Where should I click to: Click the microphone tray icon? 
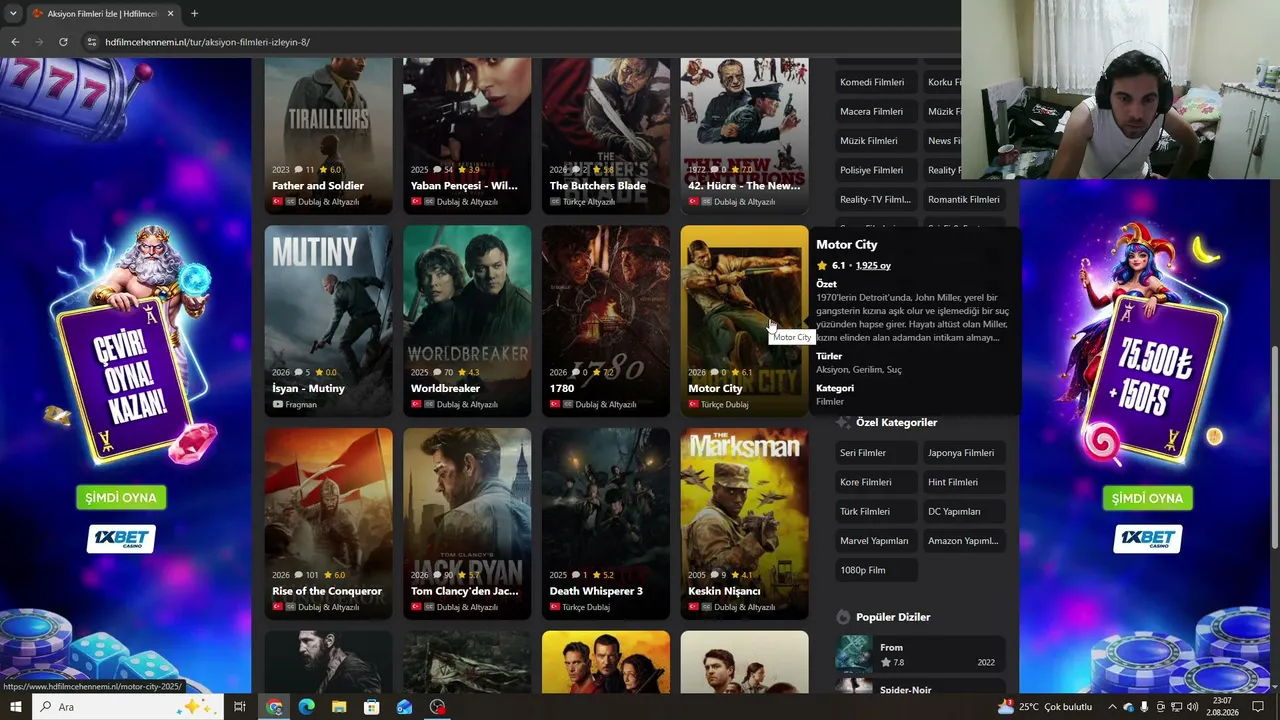[1145, 707]
